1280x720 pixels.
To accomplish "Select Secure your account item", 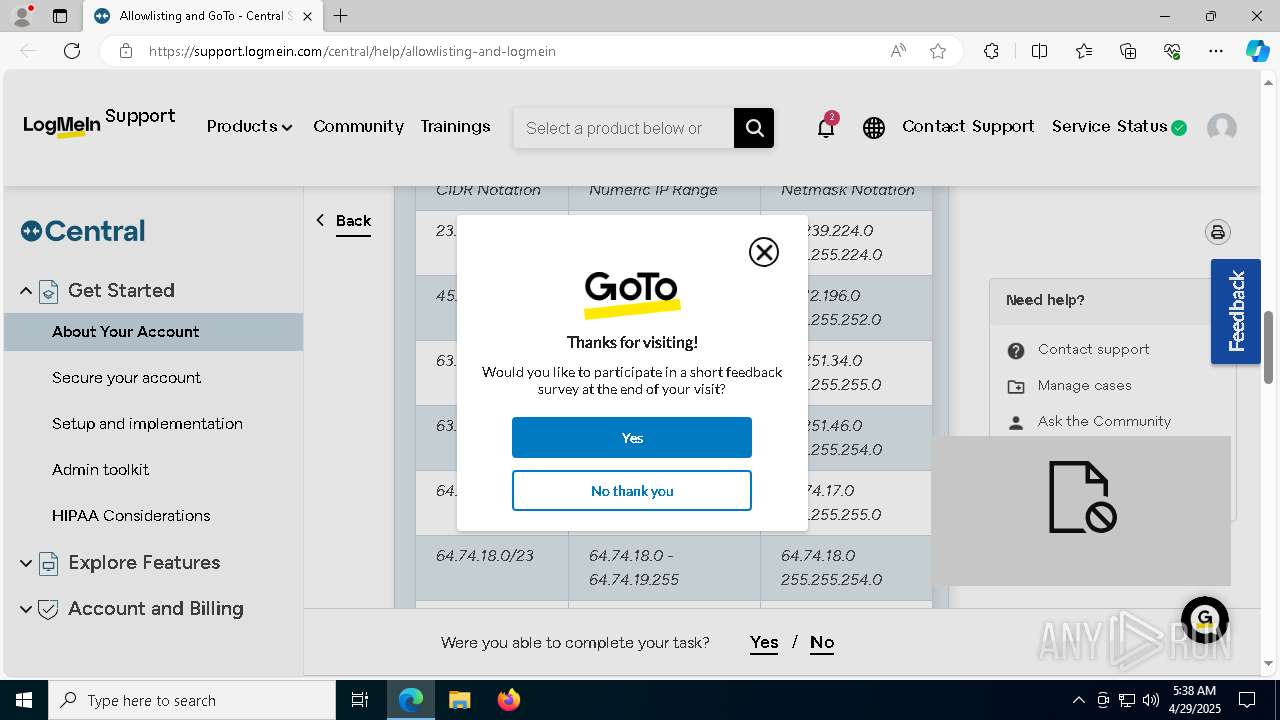I will [126, 378].
